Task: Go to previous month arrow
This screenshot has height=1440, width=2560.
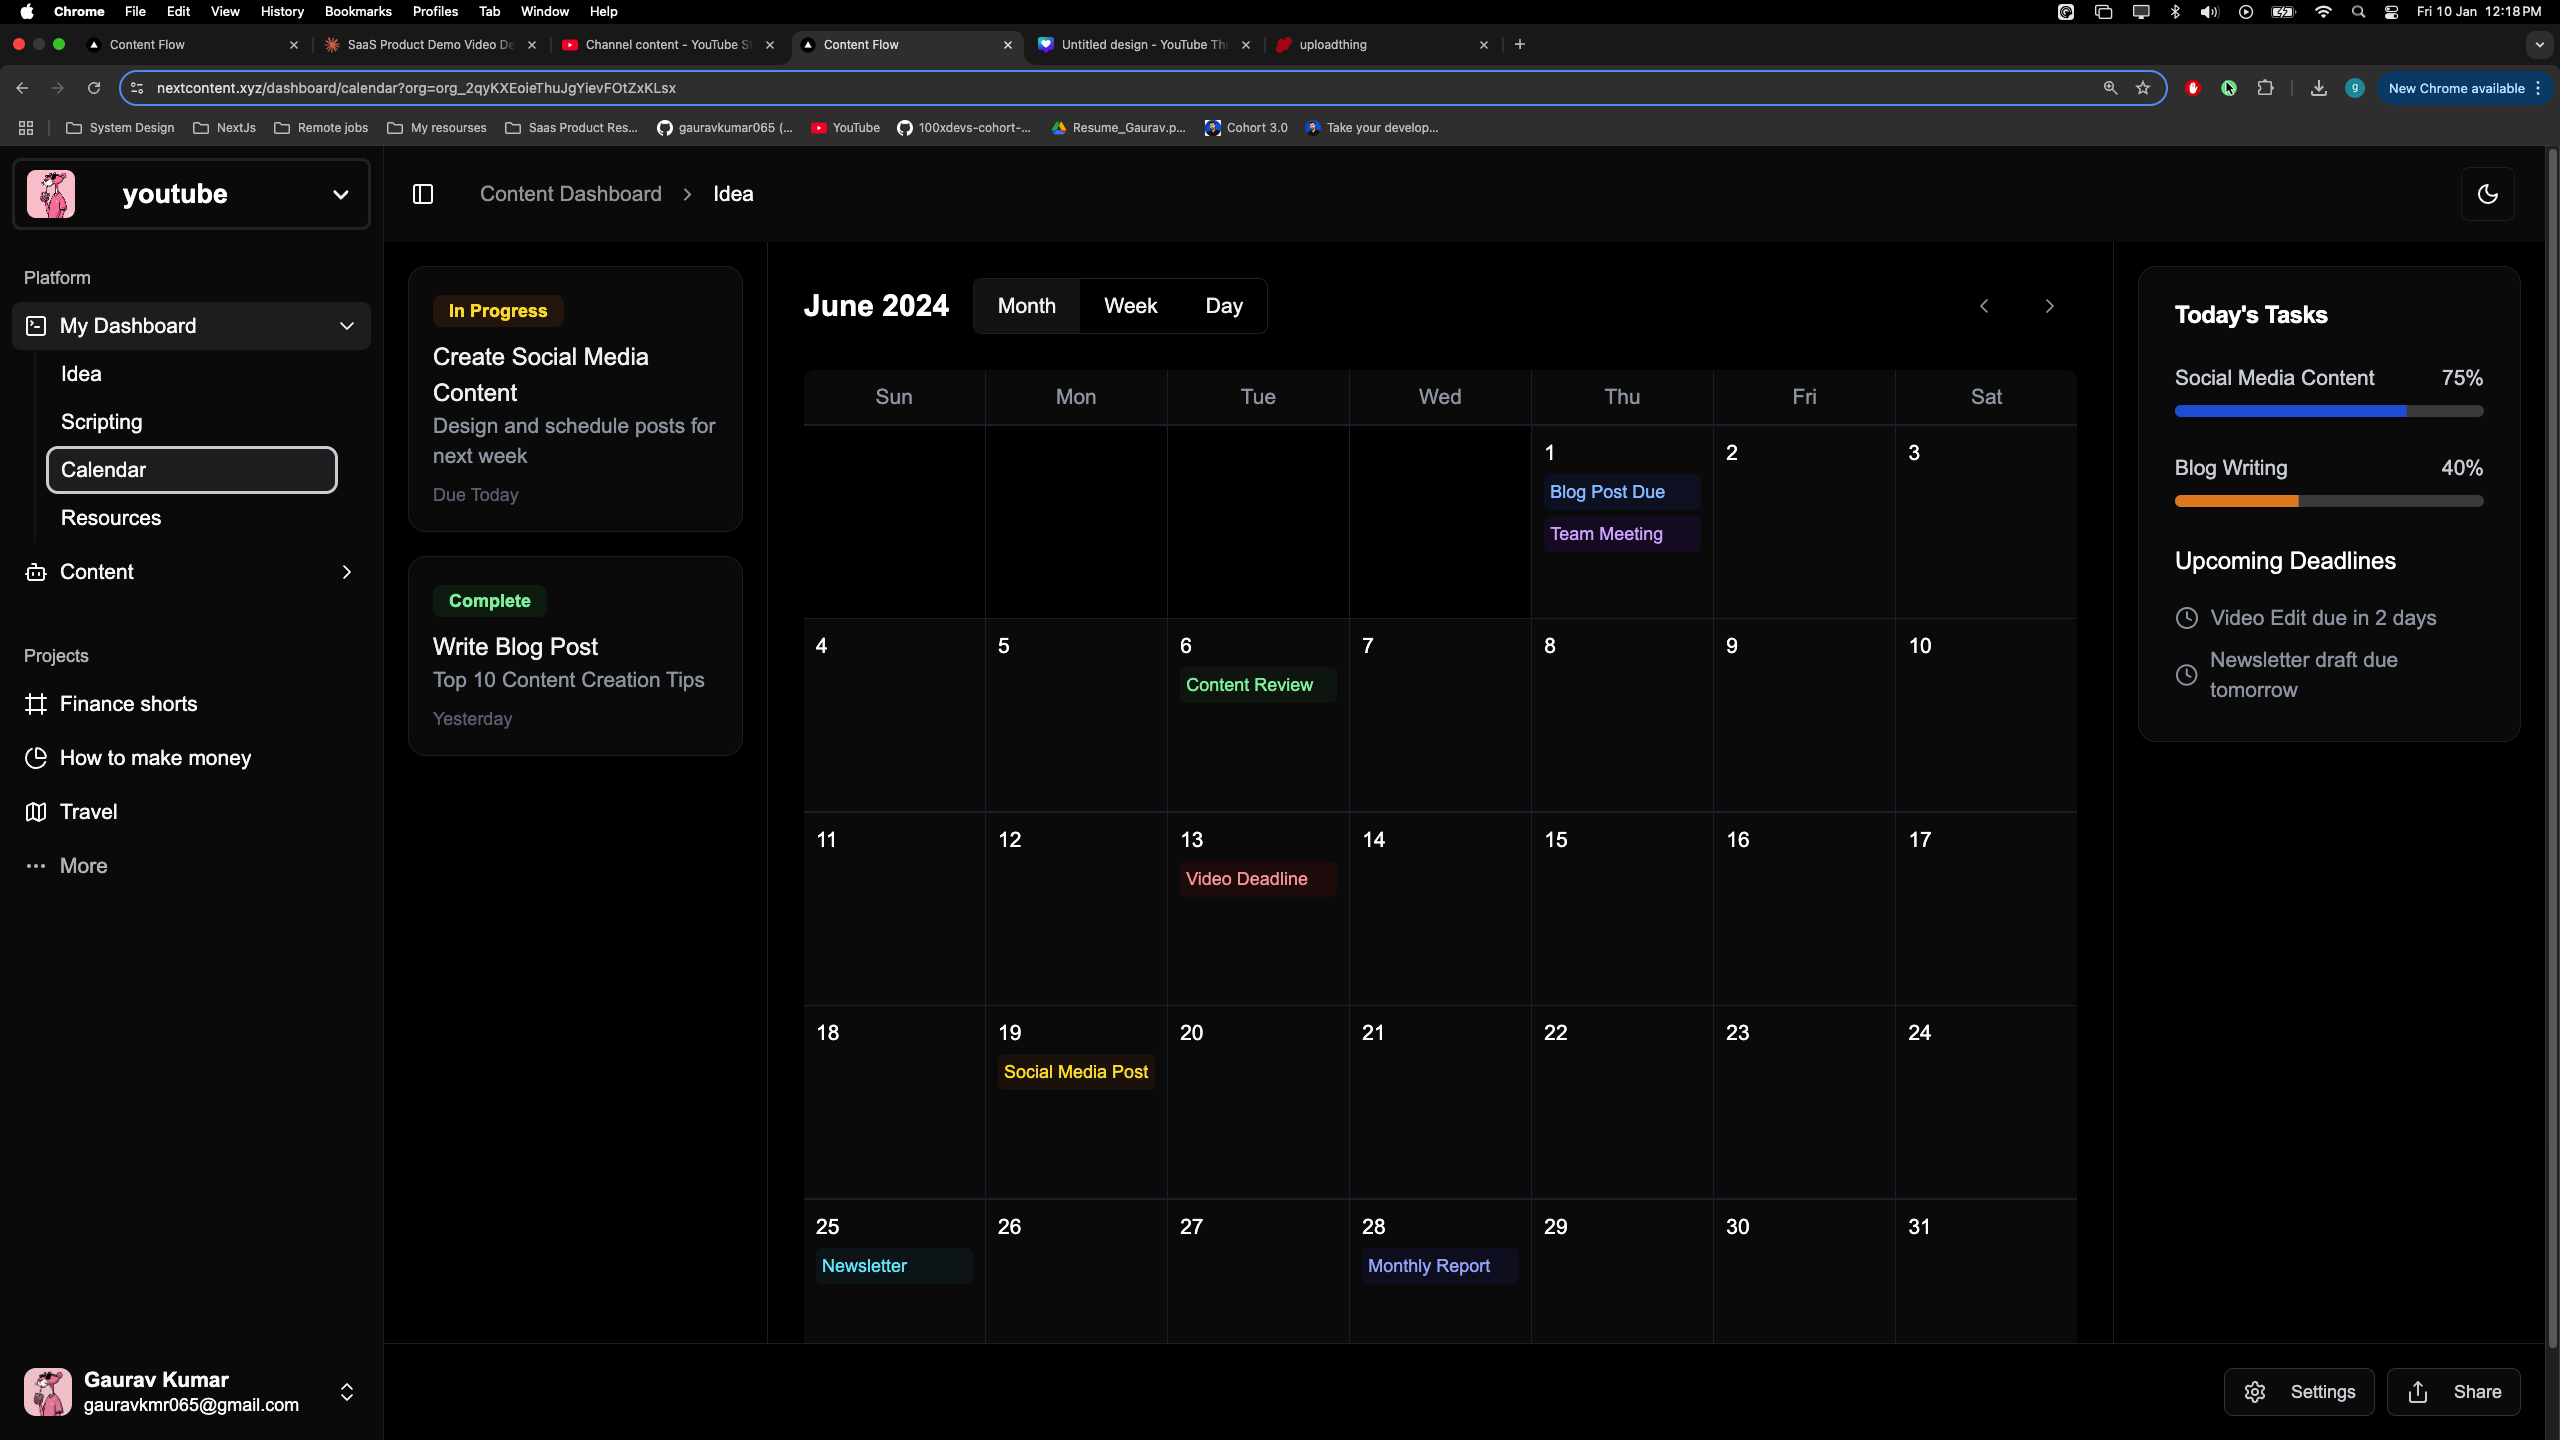Action: (1984, 306)
